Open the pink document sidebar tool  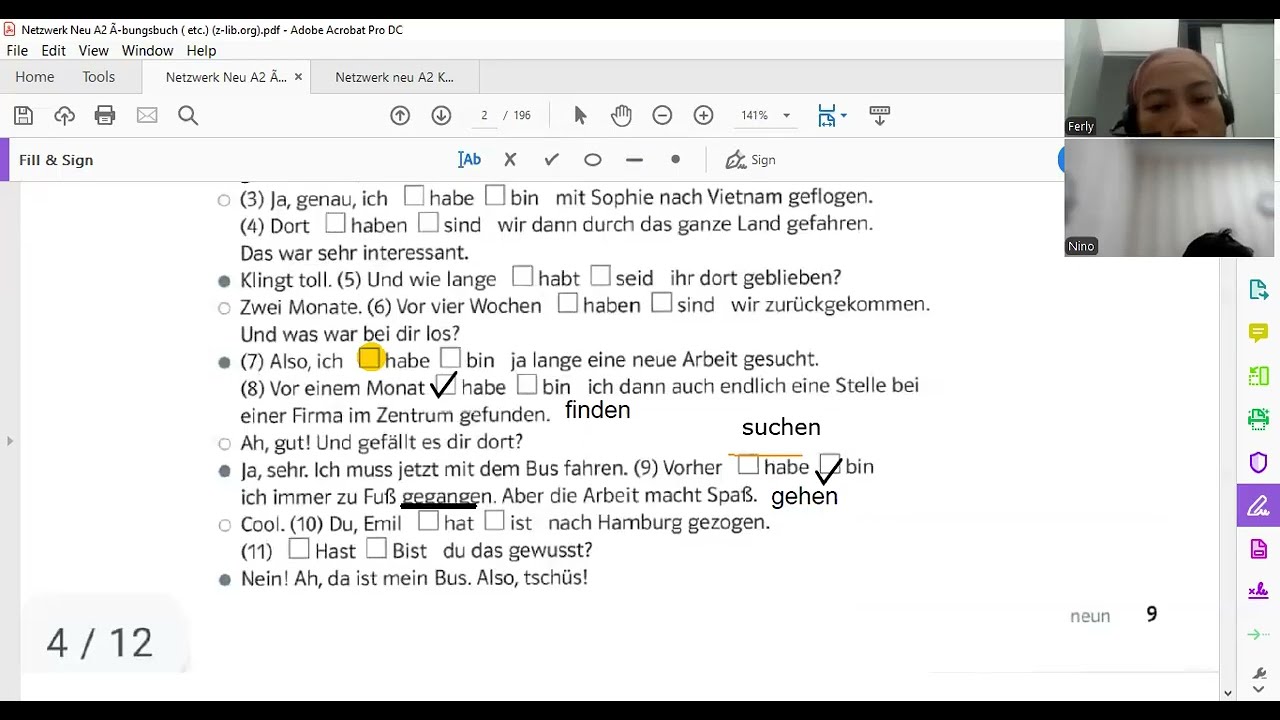pos(1259,549)
